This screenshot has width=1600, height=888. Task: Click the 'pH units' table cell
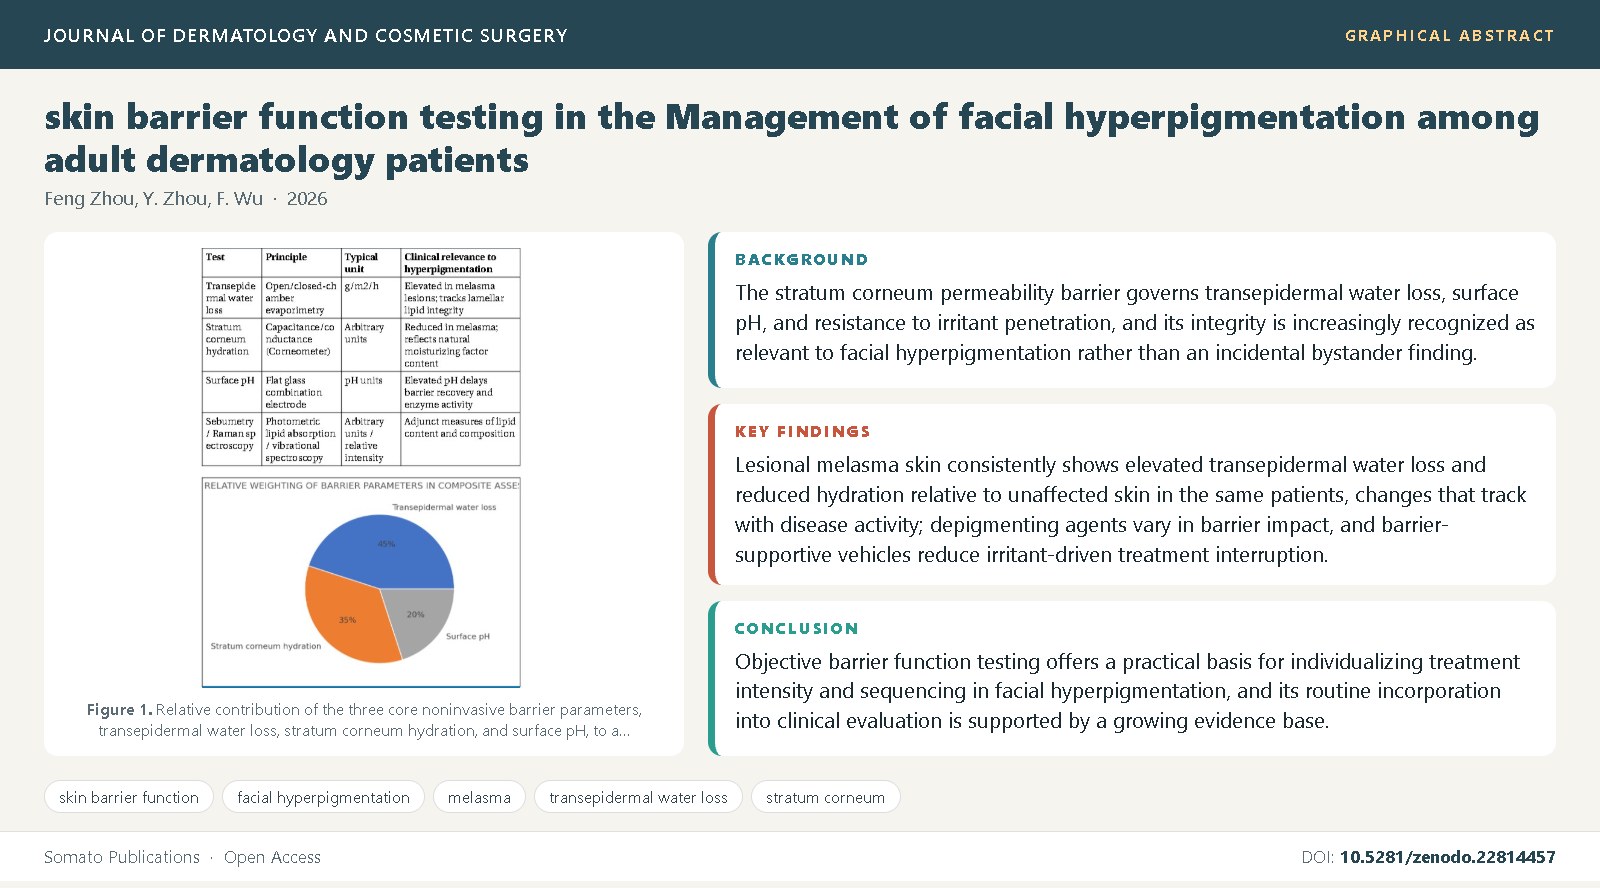tap(371, 392)
